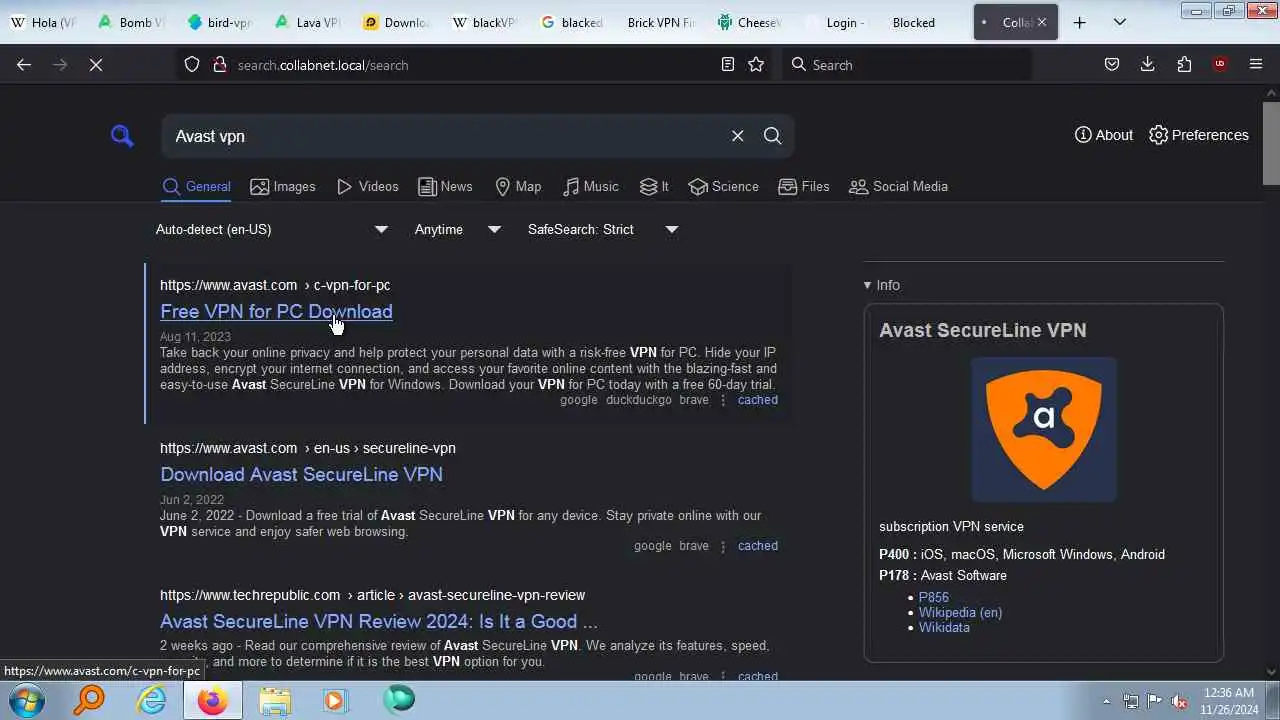Switch to It results category

[x=654, y=187]
